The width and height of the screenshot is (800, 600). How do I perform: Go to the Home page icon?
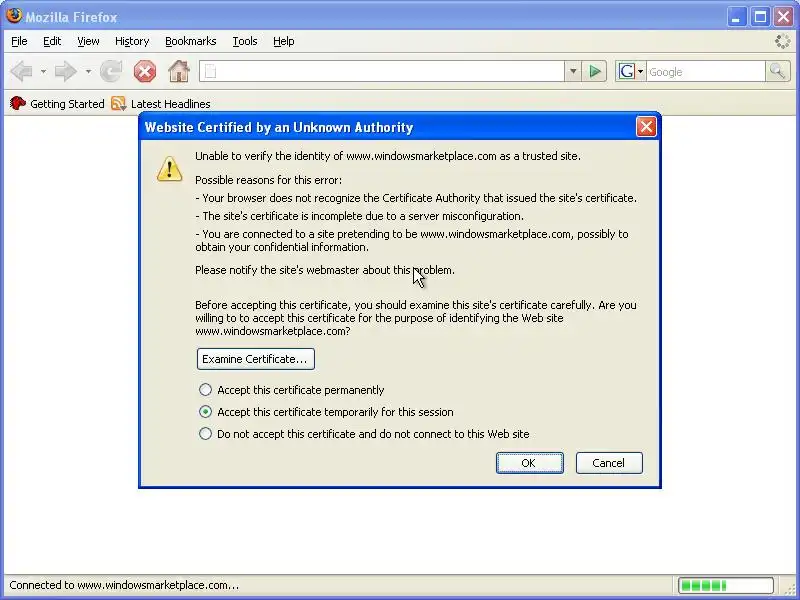[x=179, y=71]
